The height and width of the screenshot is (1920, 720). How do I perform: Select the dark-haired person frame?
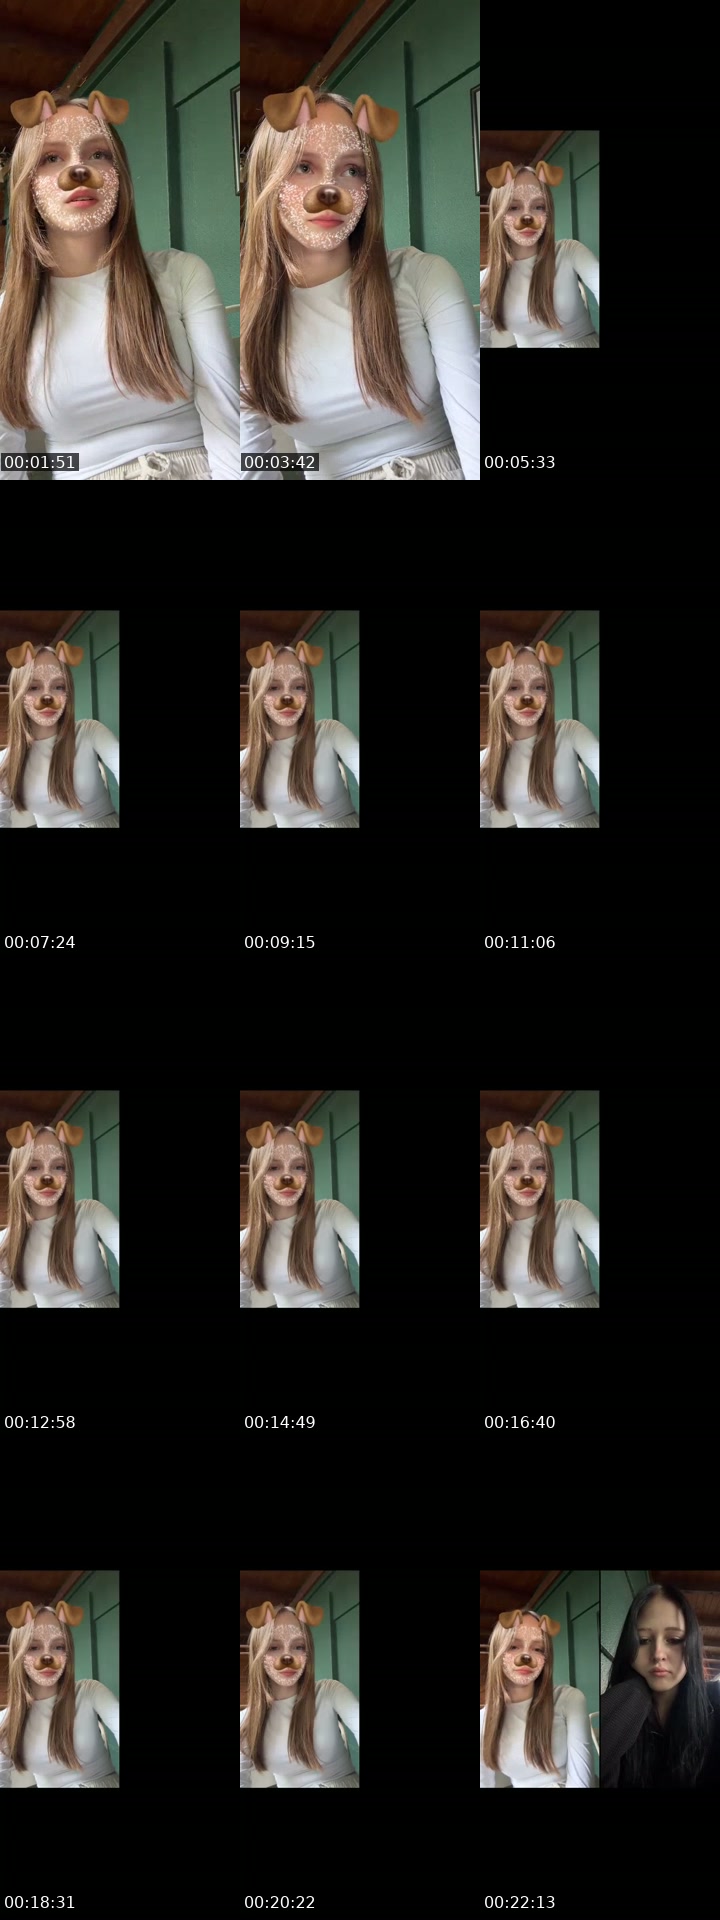(660, 1679)
